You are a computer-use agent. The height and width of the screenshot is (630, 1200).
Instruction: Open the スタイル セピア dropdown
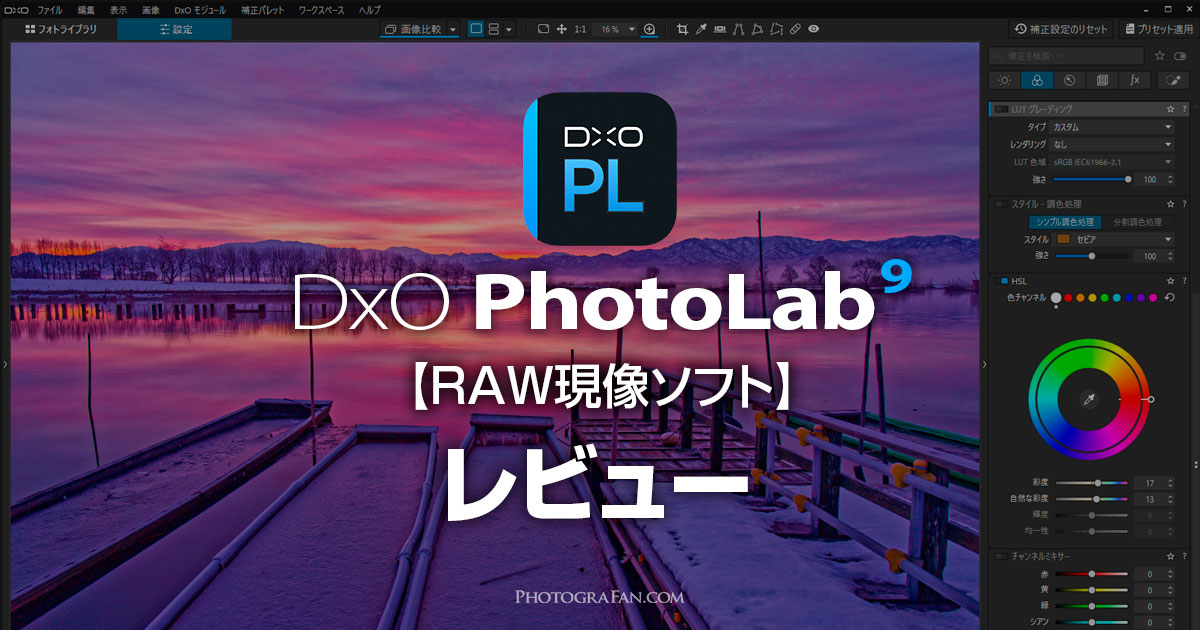click(x=1112, y=240)
